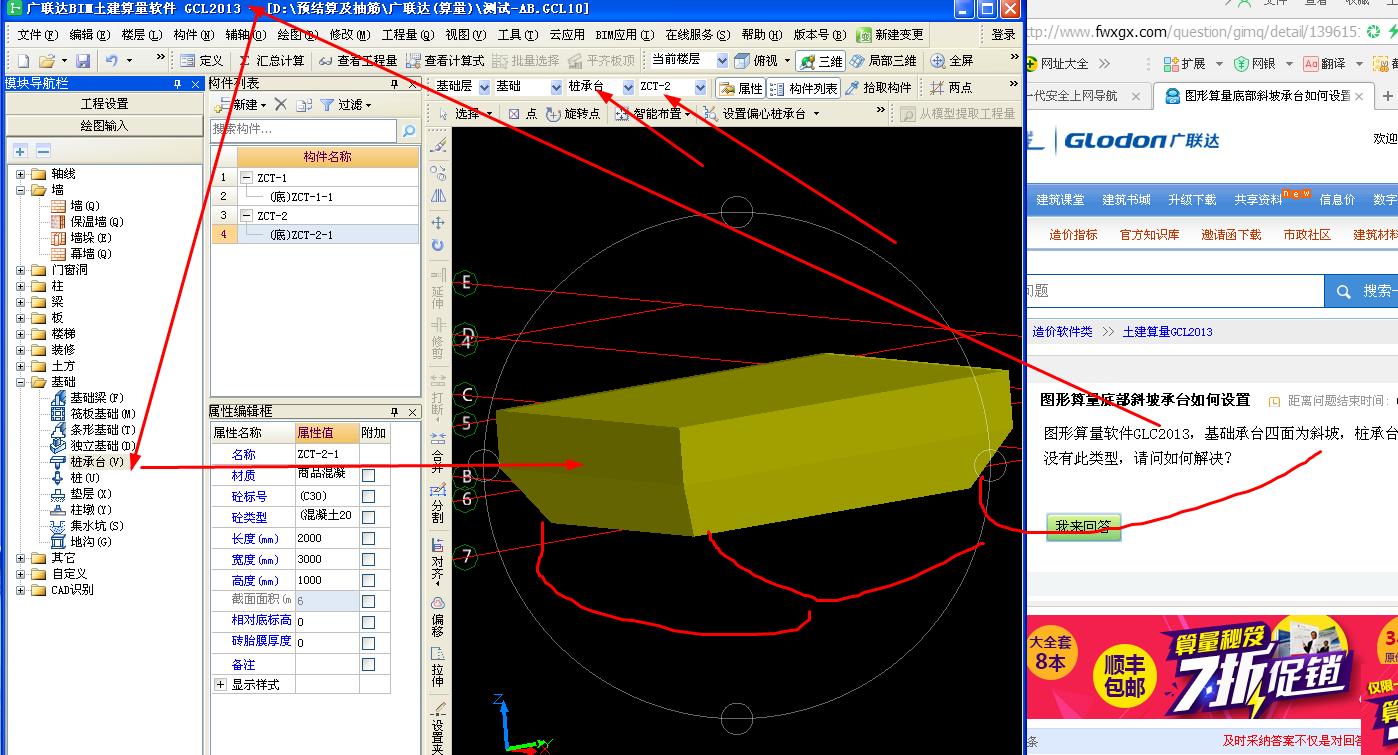Viewport: 1398px width, 755px height.
Task: Open 过滤 filter in component list
Action: 346,105
